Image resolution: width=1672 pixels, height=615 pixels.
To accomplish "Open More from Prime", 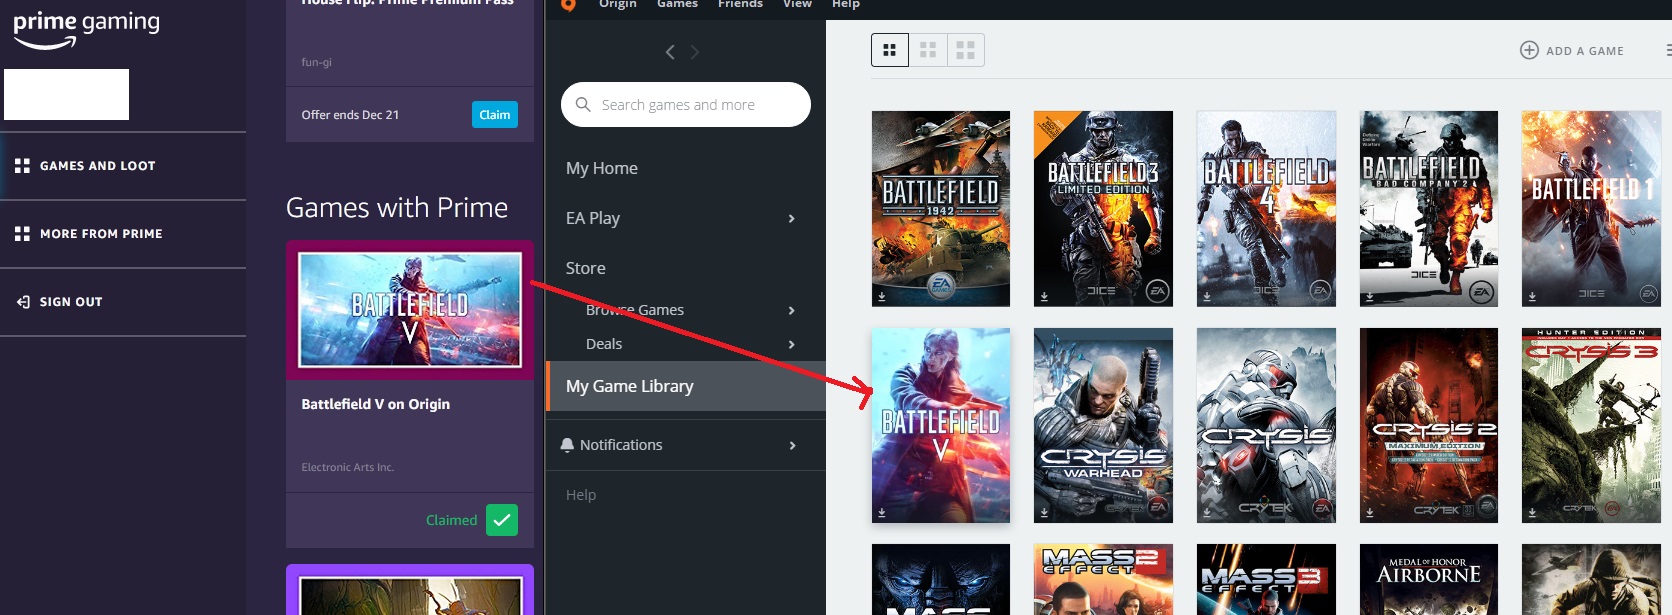I will tap(123, 234).
